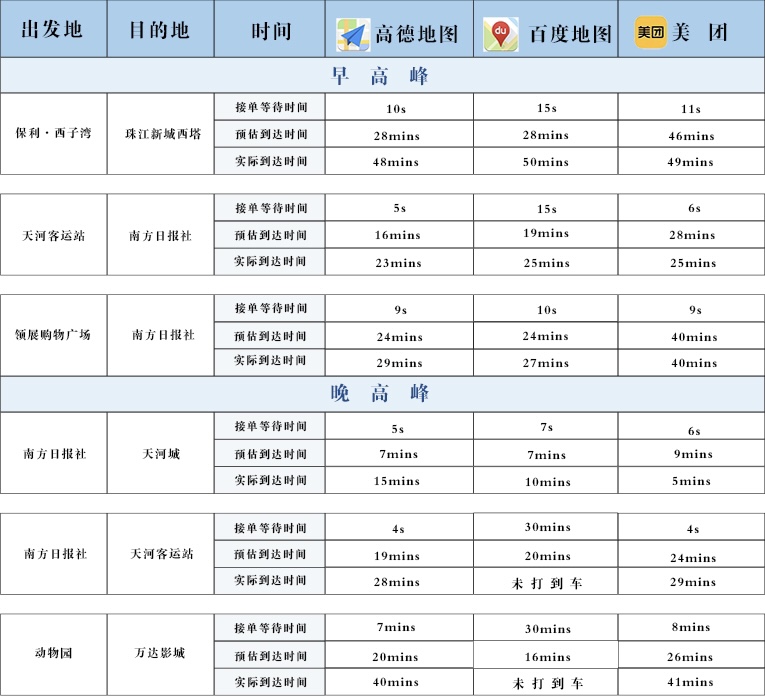Select the 出发地 column header
Viewport: 765px width, 700px height.
[52, 30]
